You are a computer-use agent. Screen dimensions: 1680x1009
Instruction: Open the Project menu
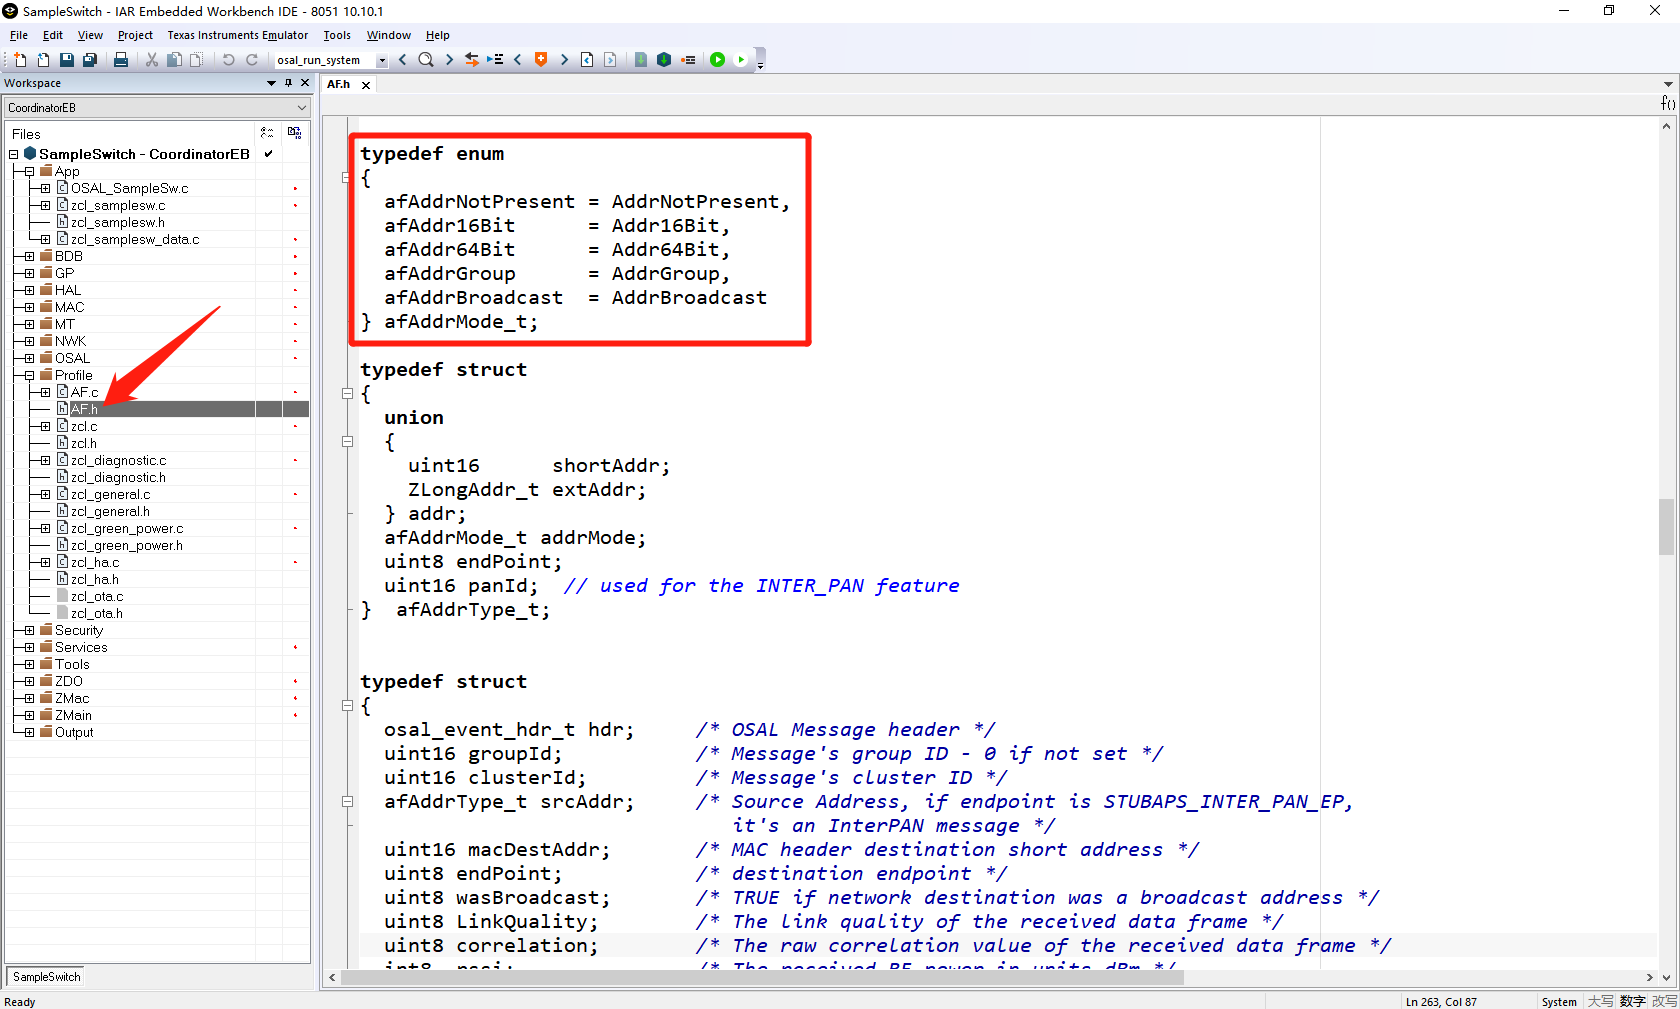point(135,35)
